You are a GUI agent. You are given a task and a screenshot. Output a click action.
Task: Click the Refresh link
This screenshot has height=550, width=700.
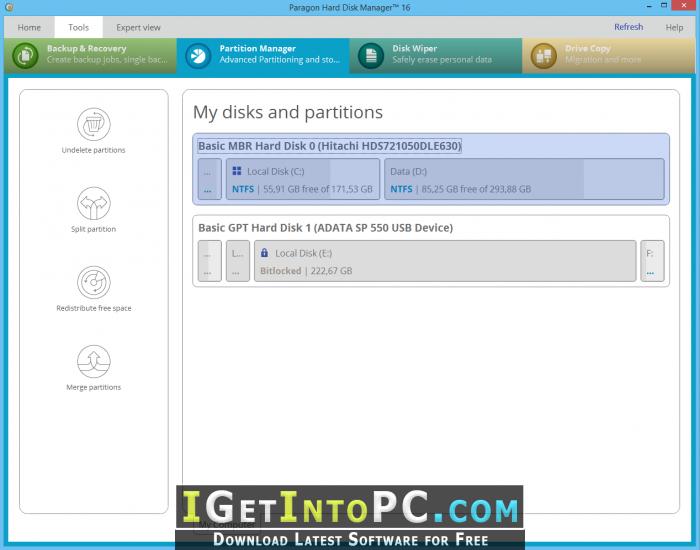629,27
